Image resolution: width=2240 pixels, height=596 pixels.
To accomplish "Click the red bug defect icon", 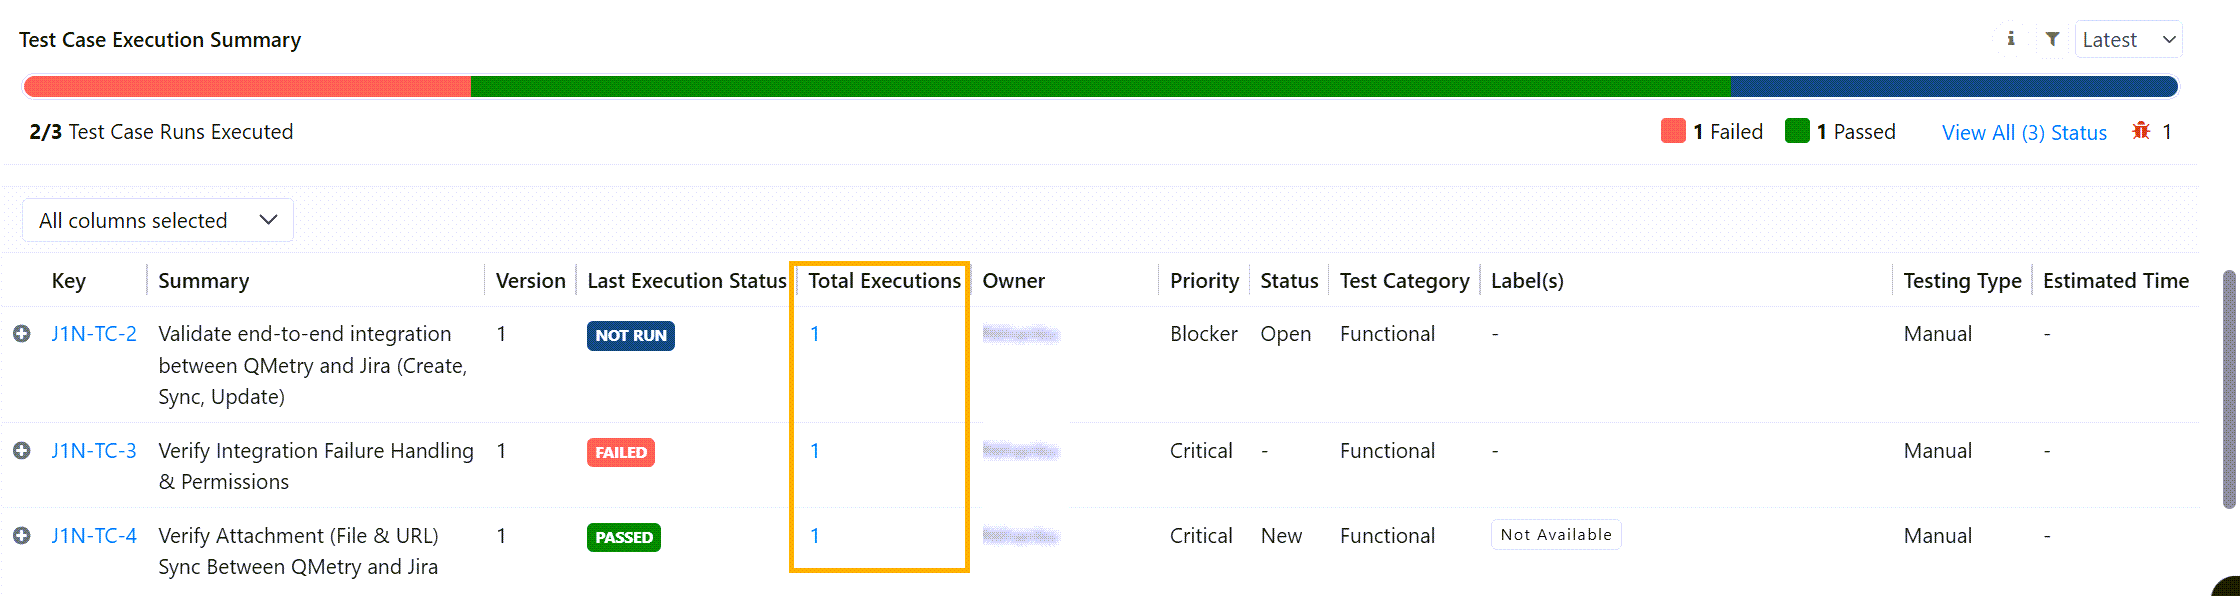I will (x=2141, y=131).
